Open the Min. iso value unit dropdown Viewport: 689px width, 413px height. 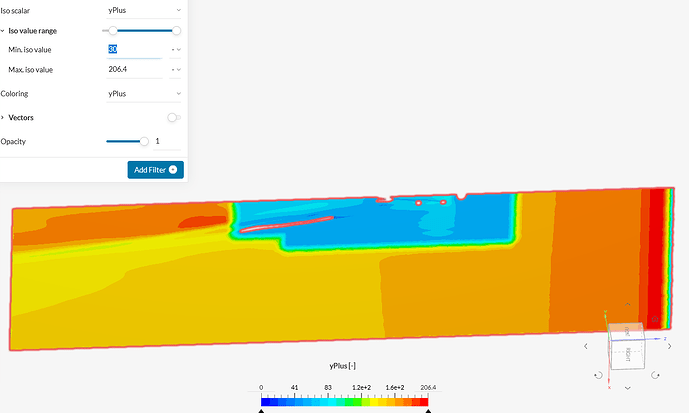[176, 50]
